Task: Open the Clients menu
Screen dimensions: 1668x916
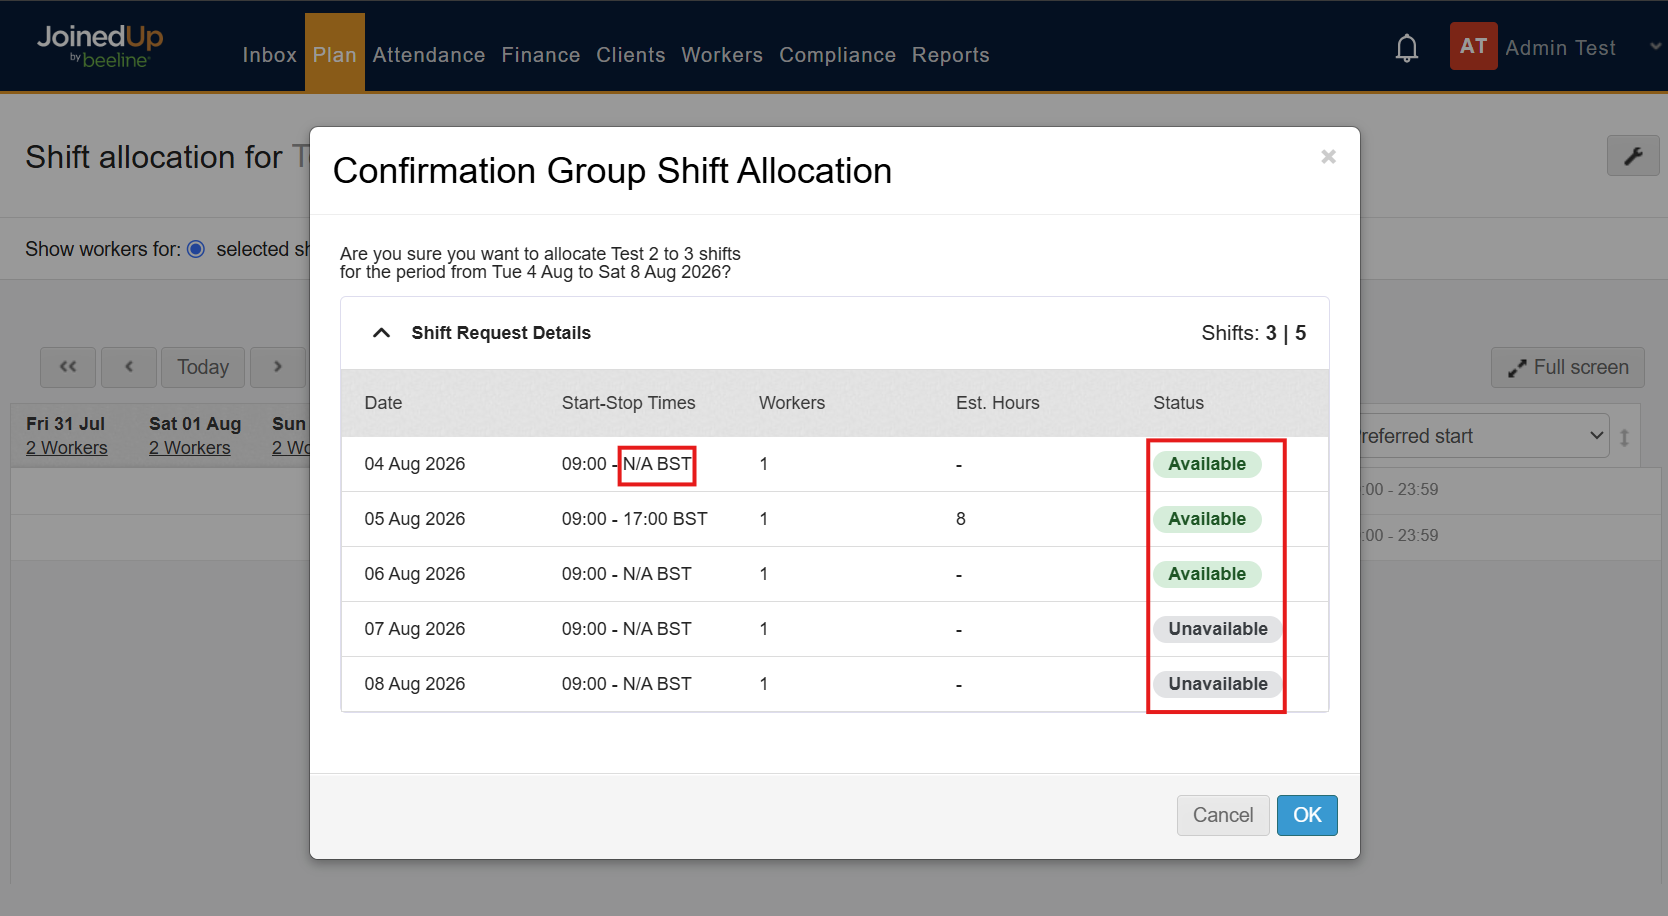Action: tap(631, 55)
